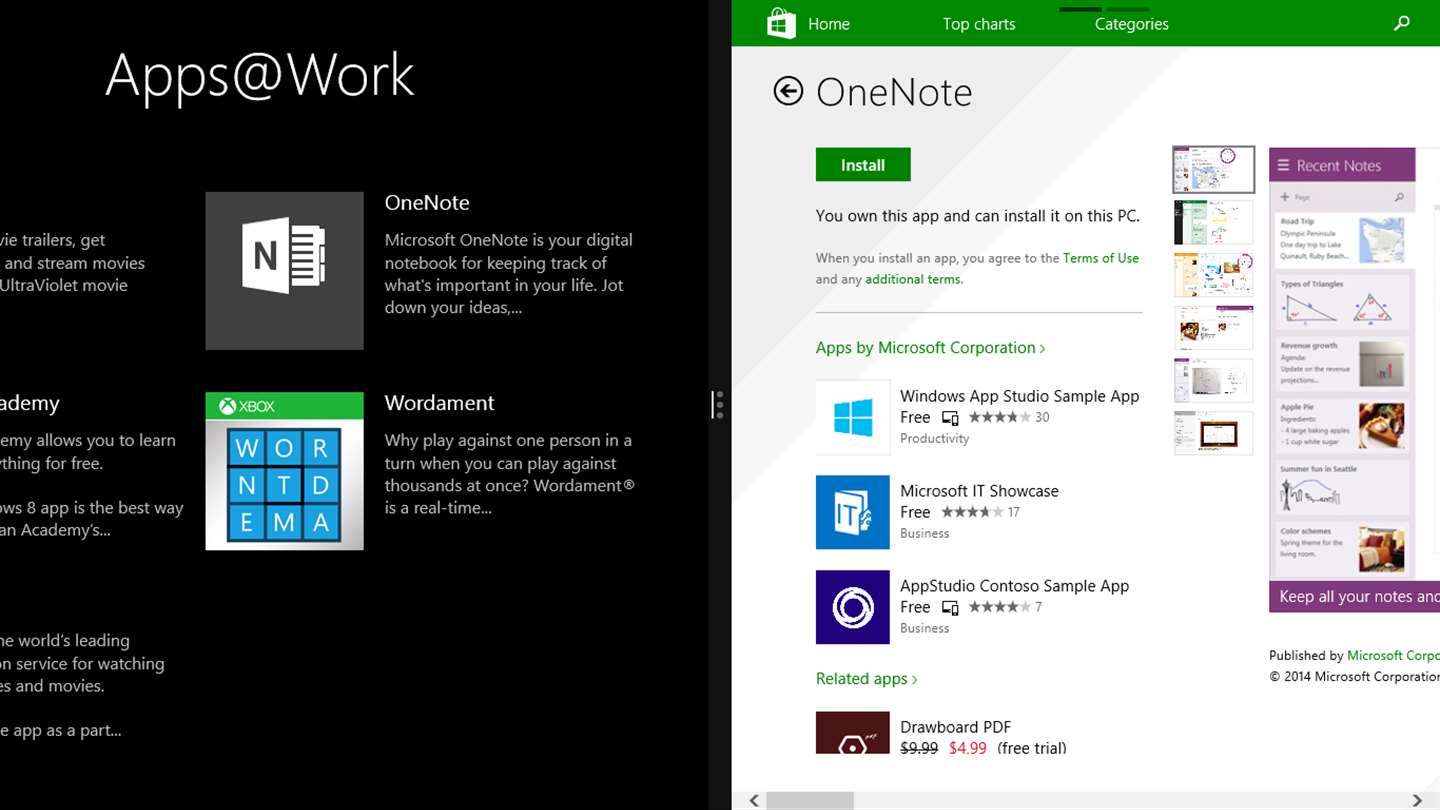Open the Microsoft IT Showcase icon
Image resolution: width=1440 pixels, height=810 pixels.
(x=852, y=512)
